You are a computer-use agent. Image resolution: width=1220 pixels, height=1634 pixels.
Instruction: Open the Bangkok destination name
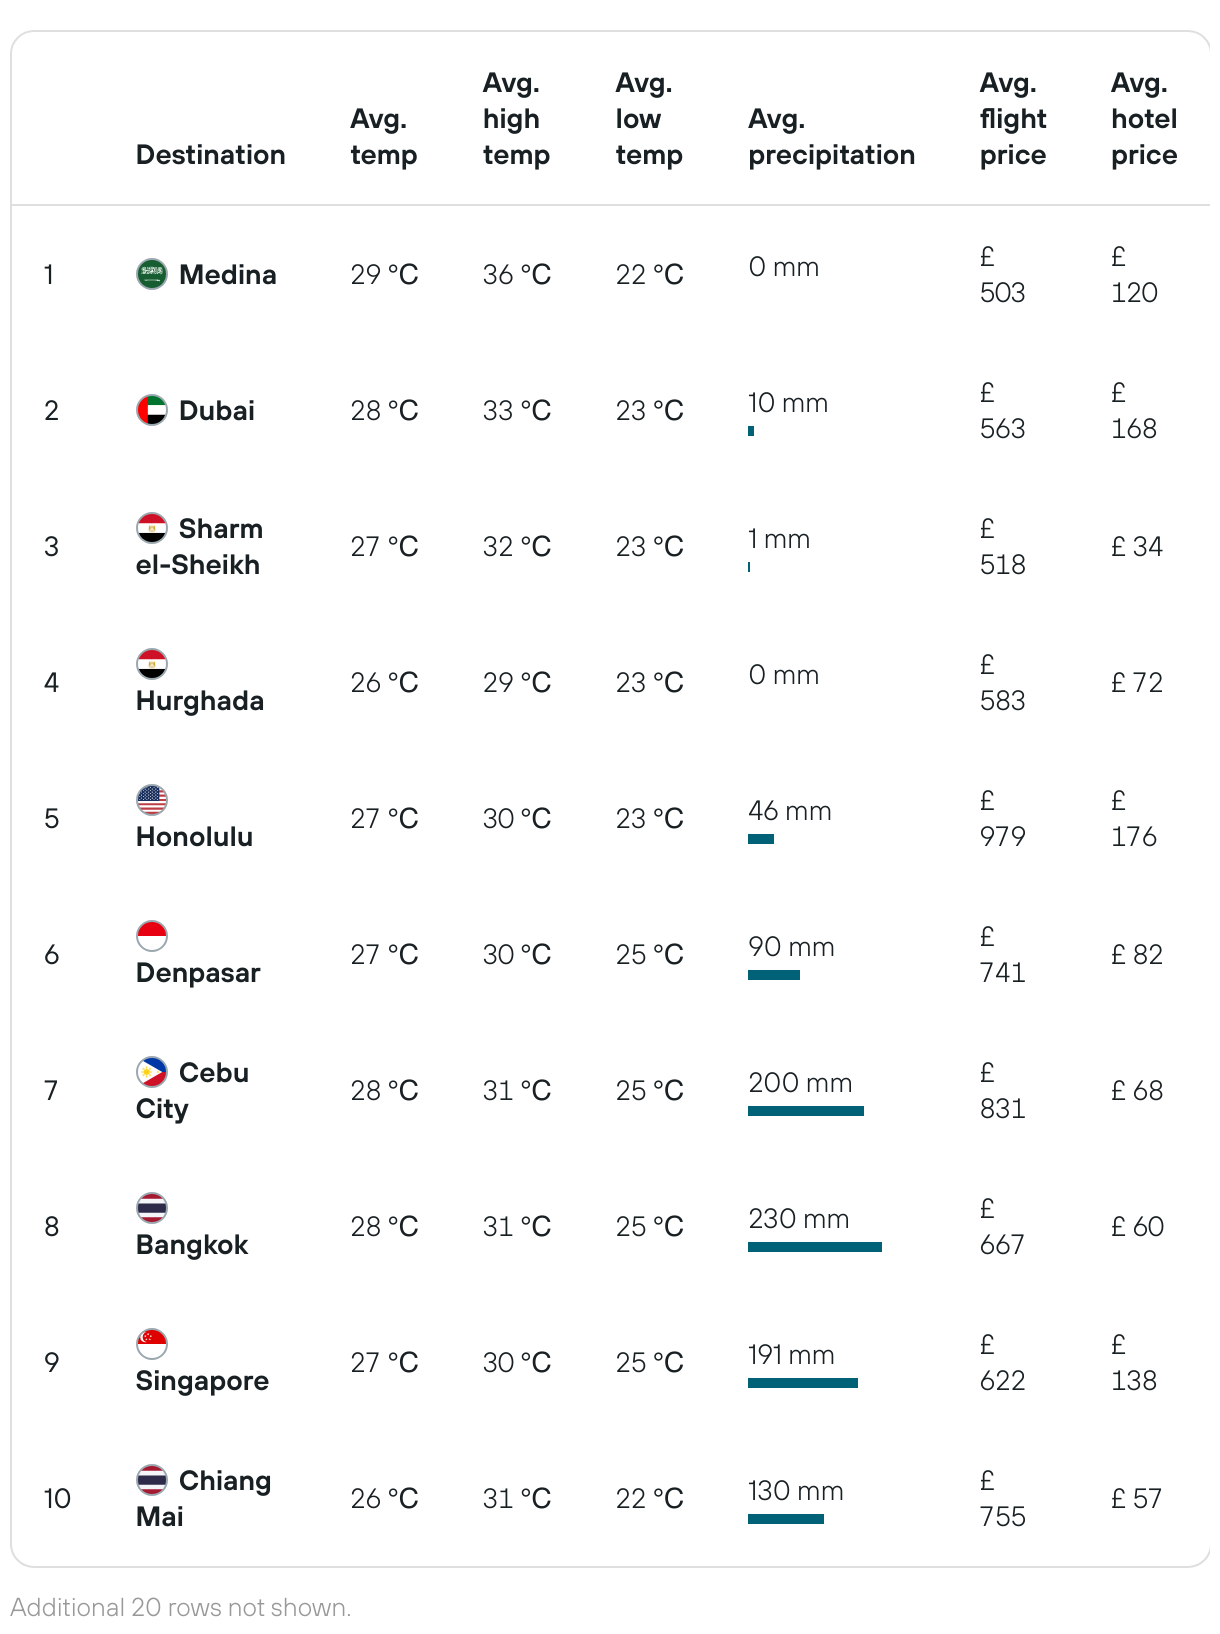point(192,1245)
